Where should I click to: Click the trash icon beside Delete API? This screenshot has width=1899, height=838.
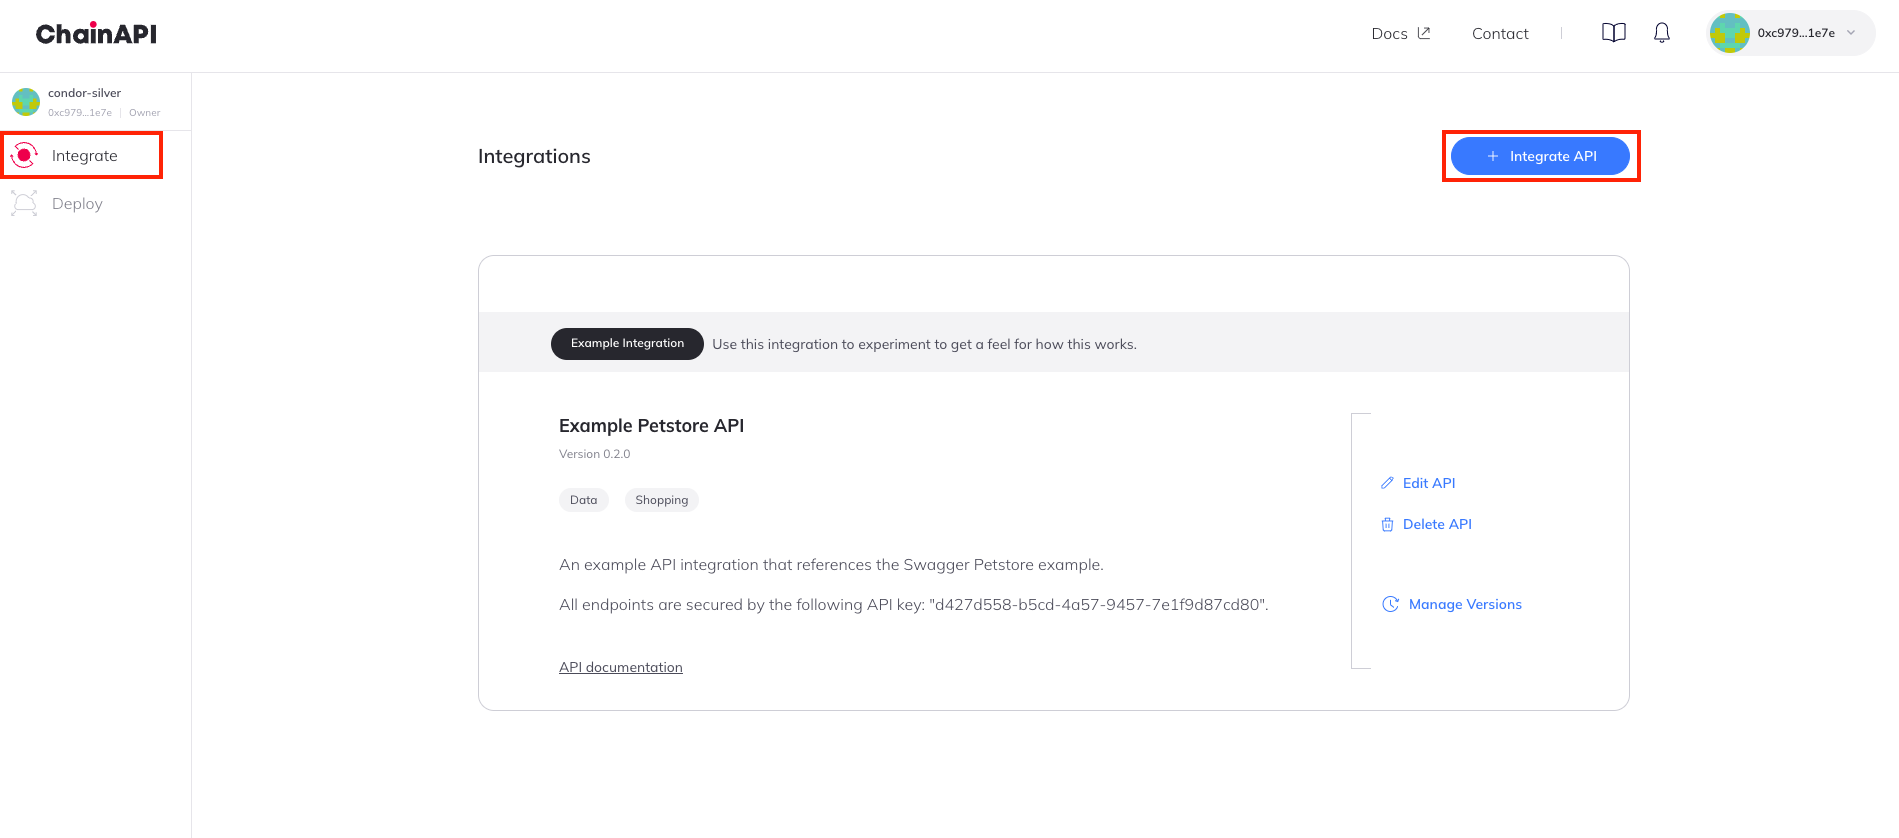1387,525
